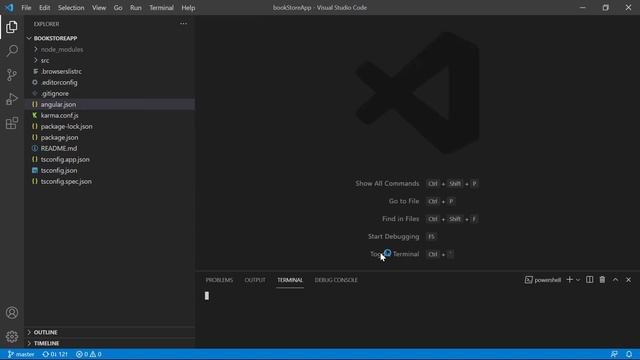
Task: Expand the node_modules folder
Action: [109, 49]
